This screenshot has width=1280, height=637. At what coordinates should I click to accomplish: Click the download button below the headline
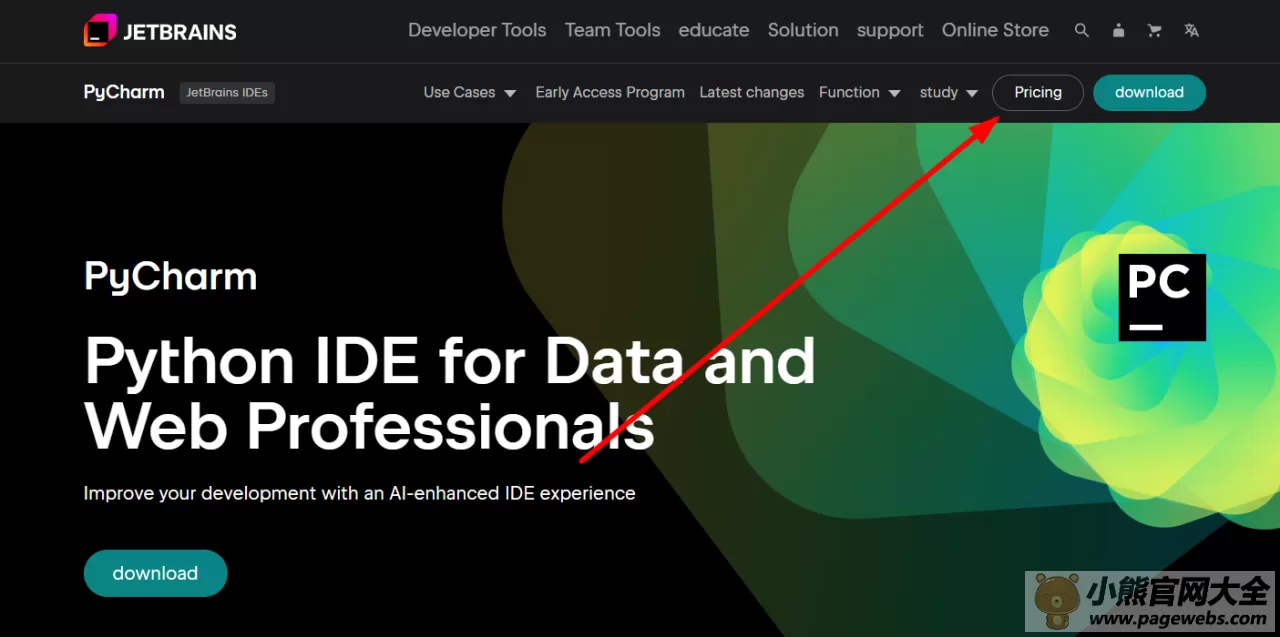156,573
